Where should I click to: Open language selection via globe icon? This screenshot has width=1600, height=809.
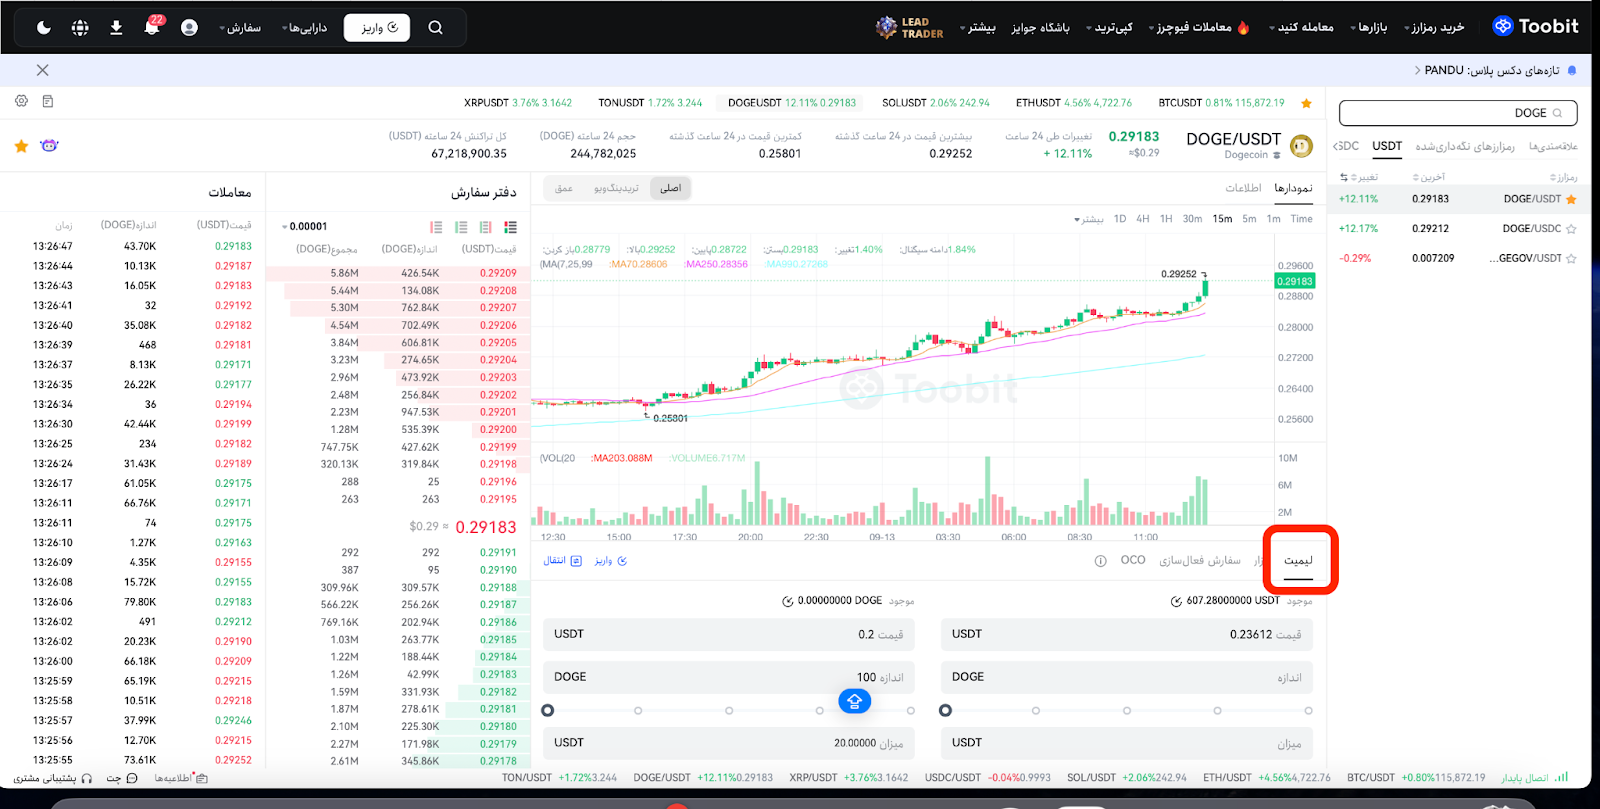tap(80, 28)
